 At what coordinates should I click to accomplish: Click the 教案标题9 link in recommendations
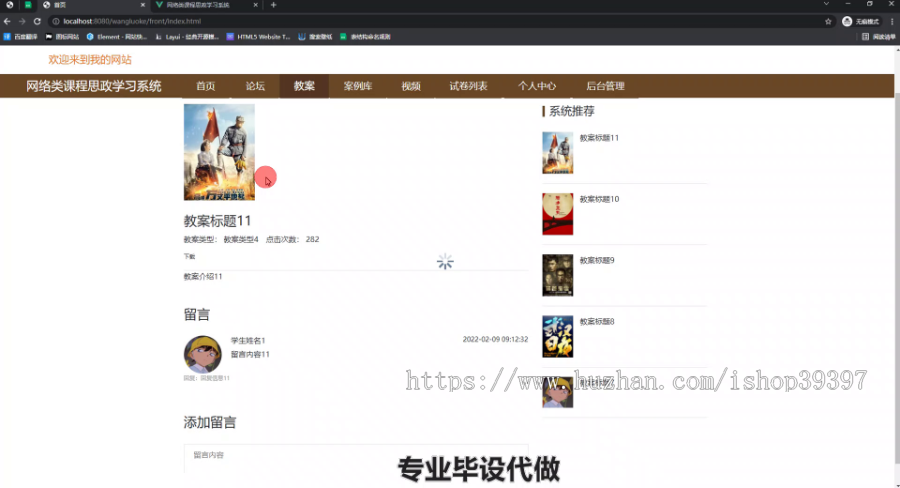point(597,260)
